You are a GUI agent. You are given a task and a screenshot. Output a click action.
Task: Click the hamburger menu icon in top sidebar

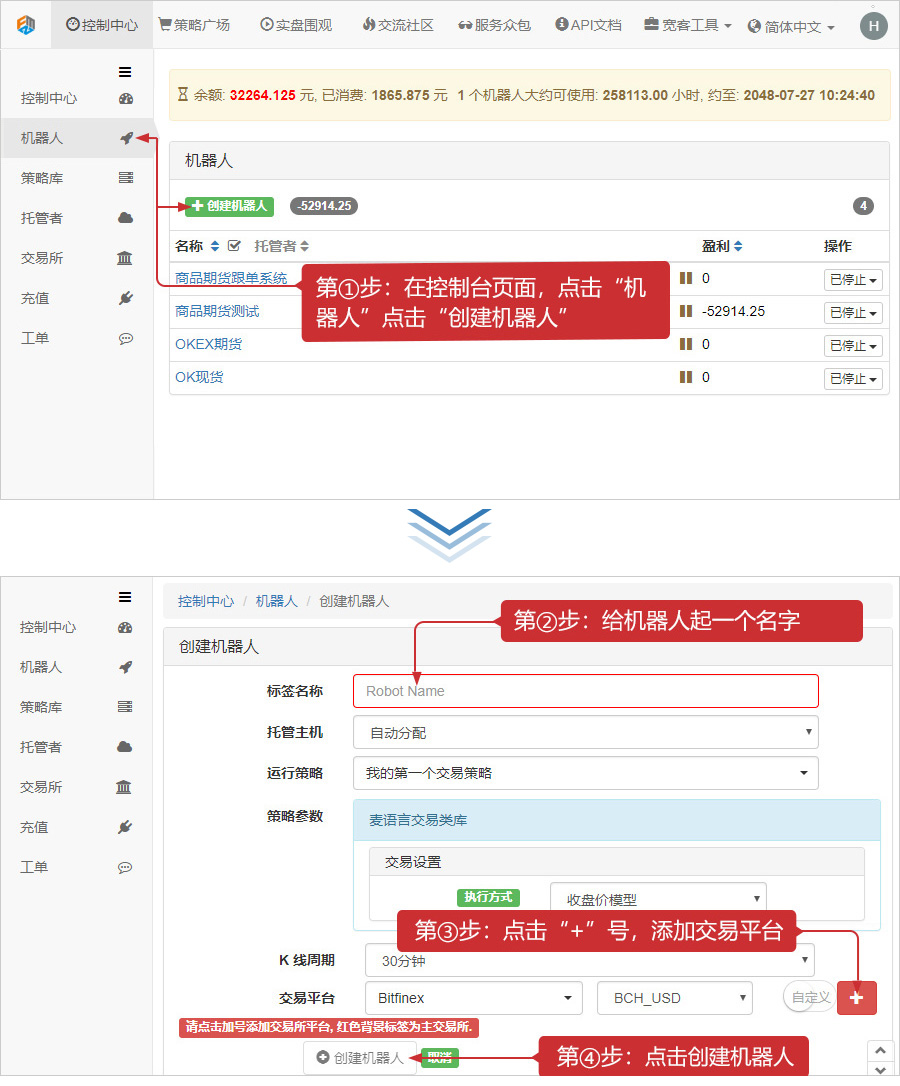point(125,72)
